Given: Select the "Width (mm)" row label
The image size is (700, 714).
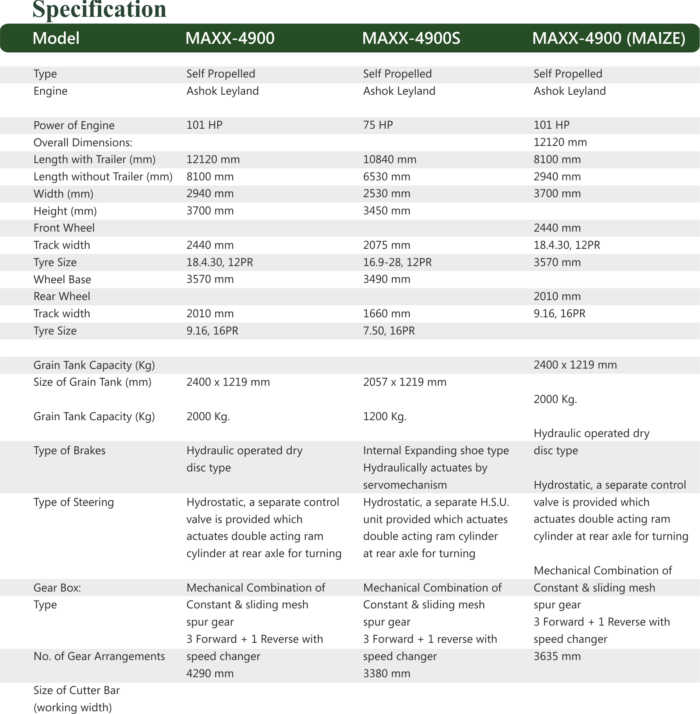Looking at the screenshot, I should [63, 194].
